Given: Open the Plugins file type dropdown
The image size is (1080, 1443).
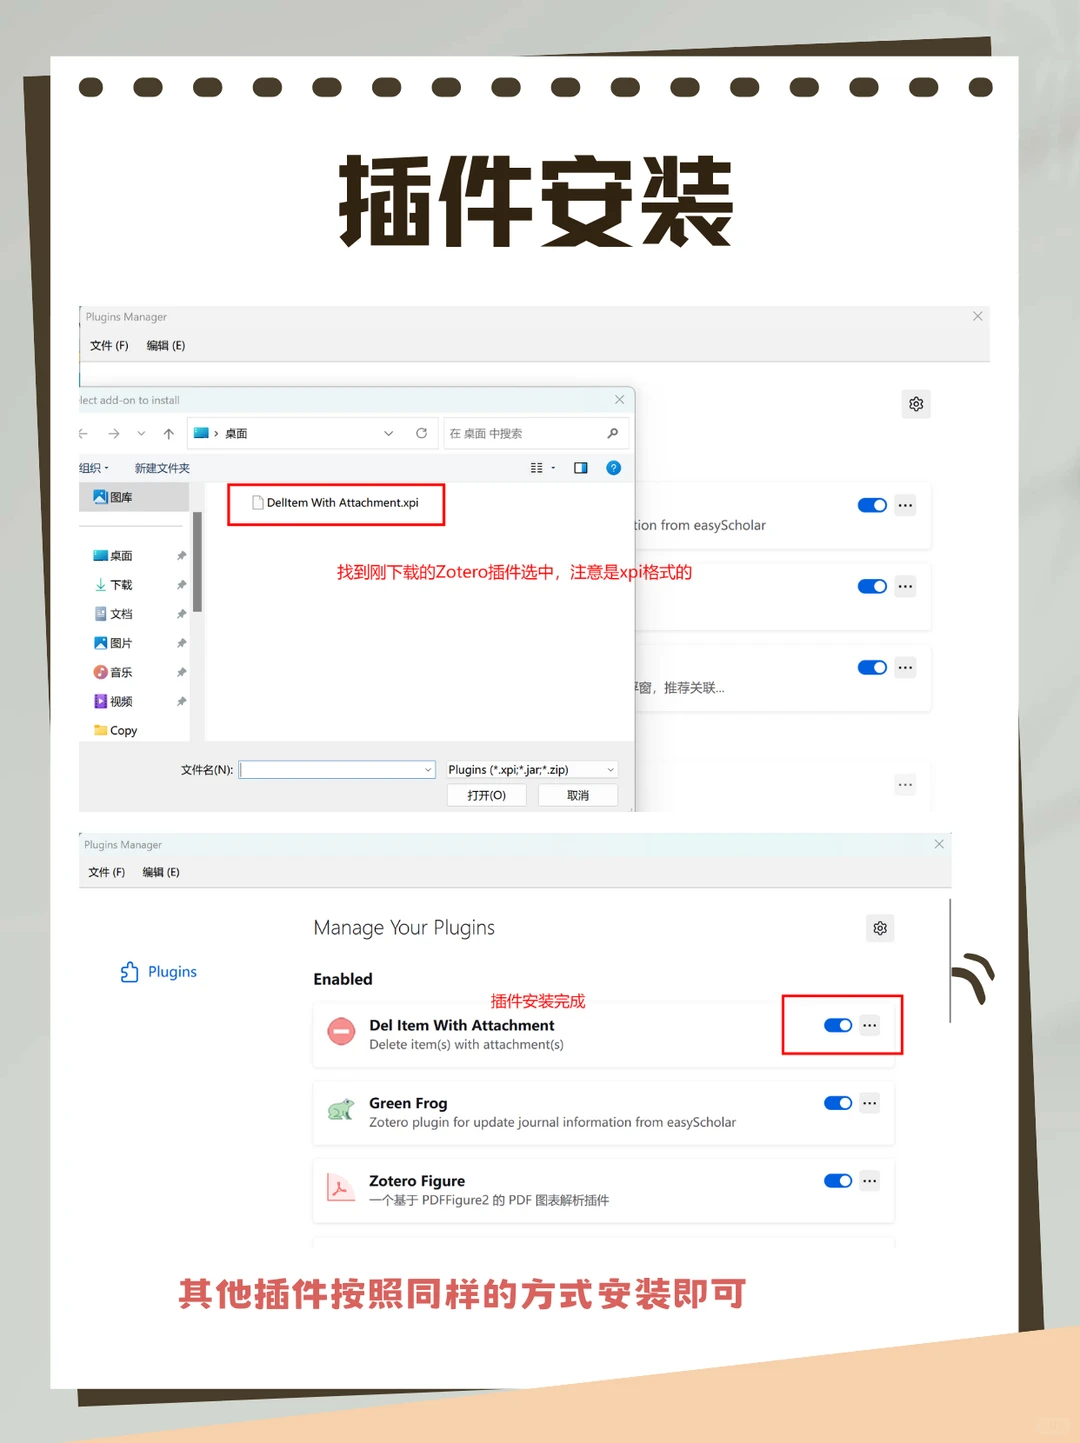Looking at the screenshot, I should (x=530, y=769).
